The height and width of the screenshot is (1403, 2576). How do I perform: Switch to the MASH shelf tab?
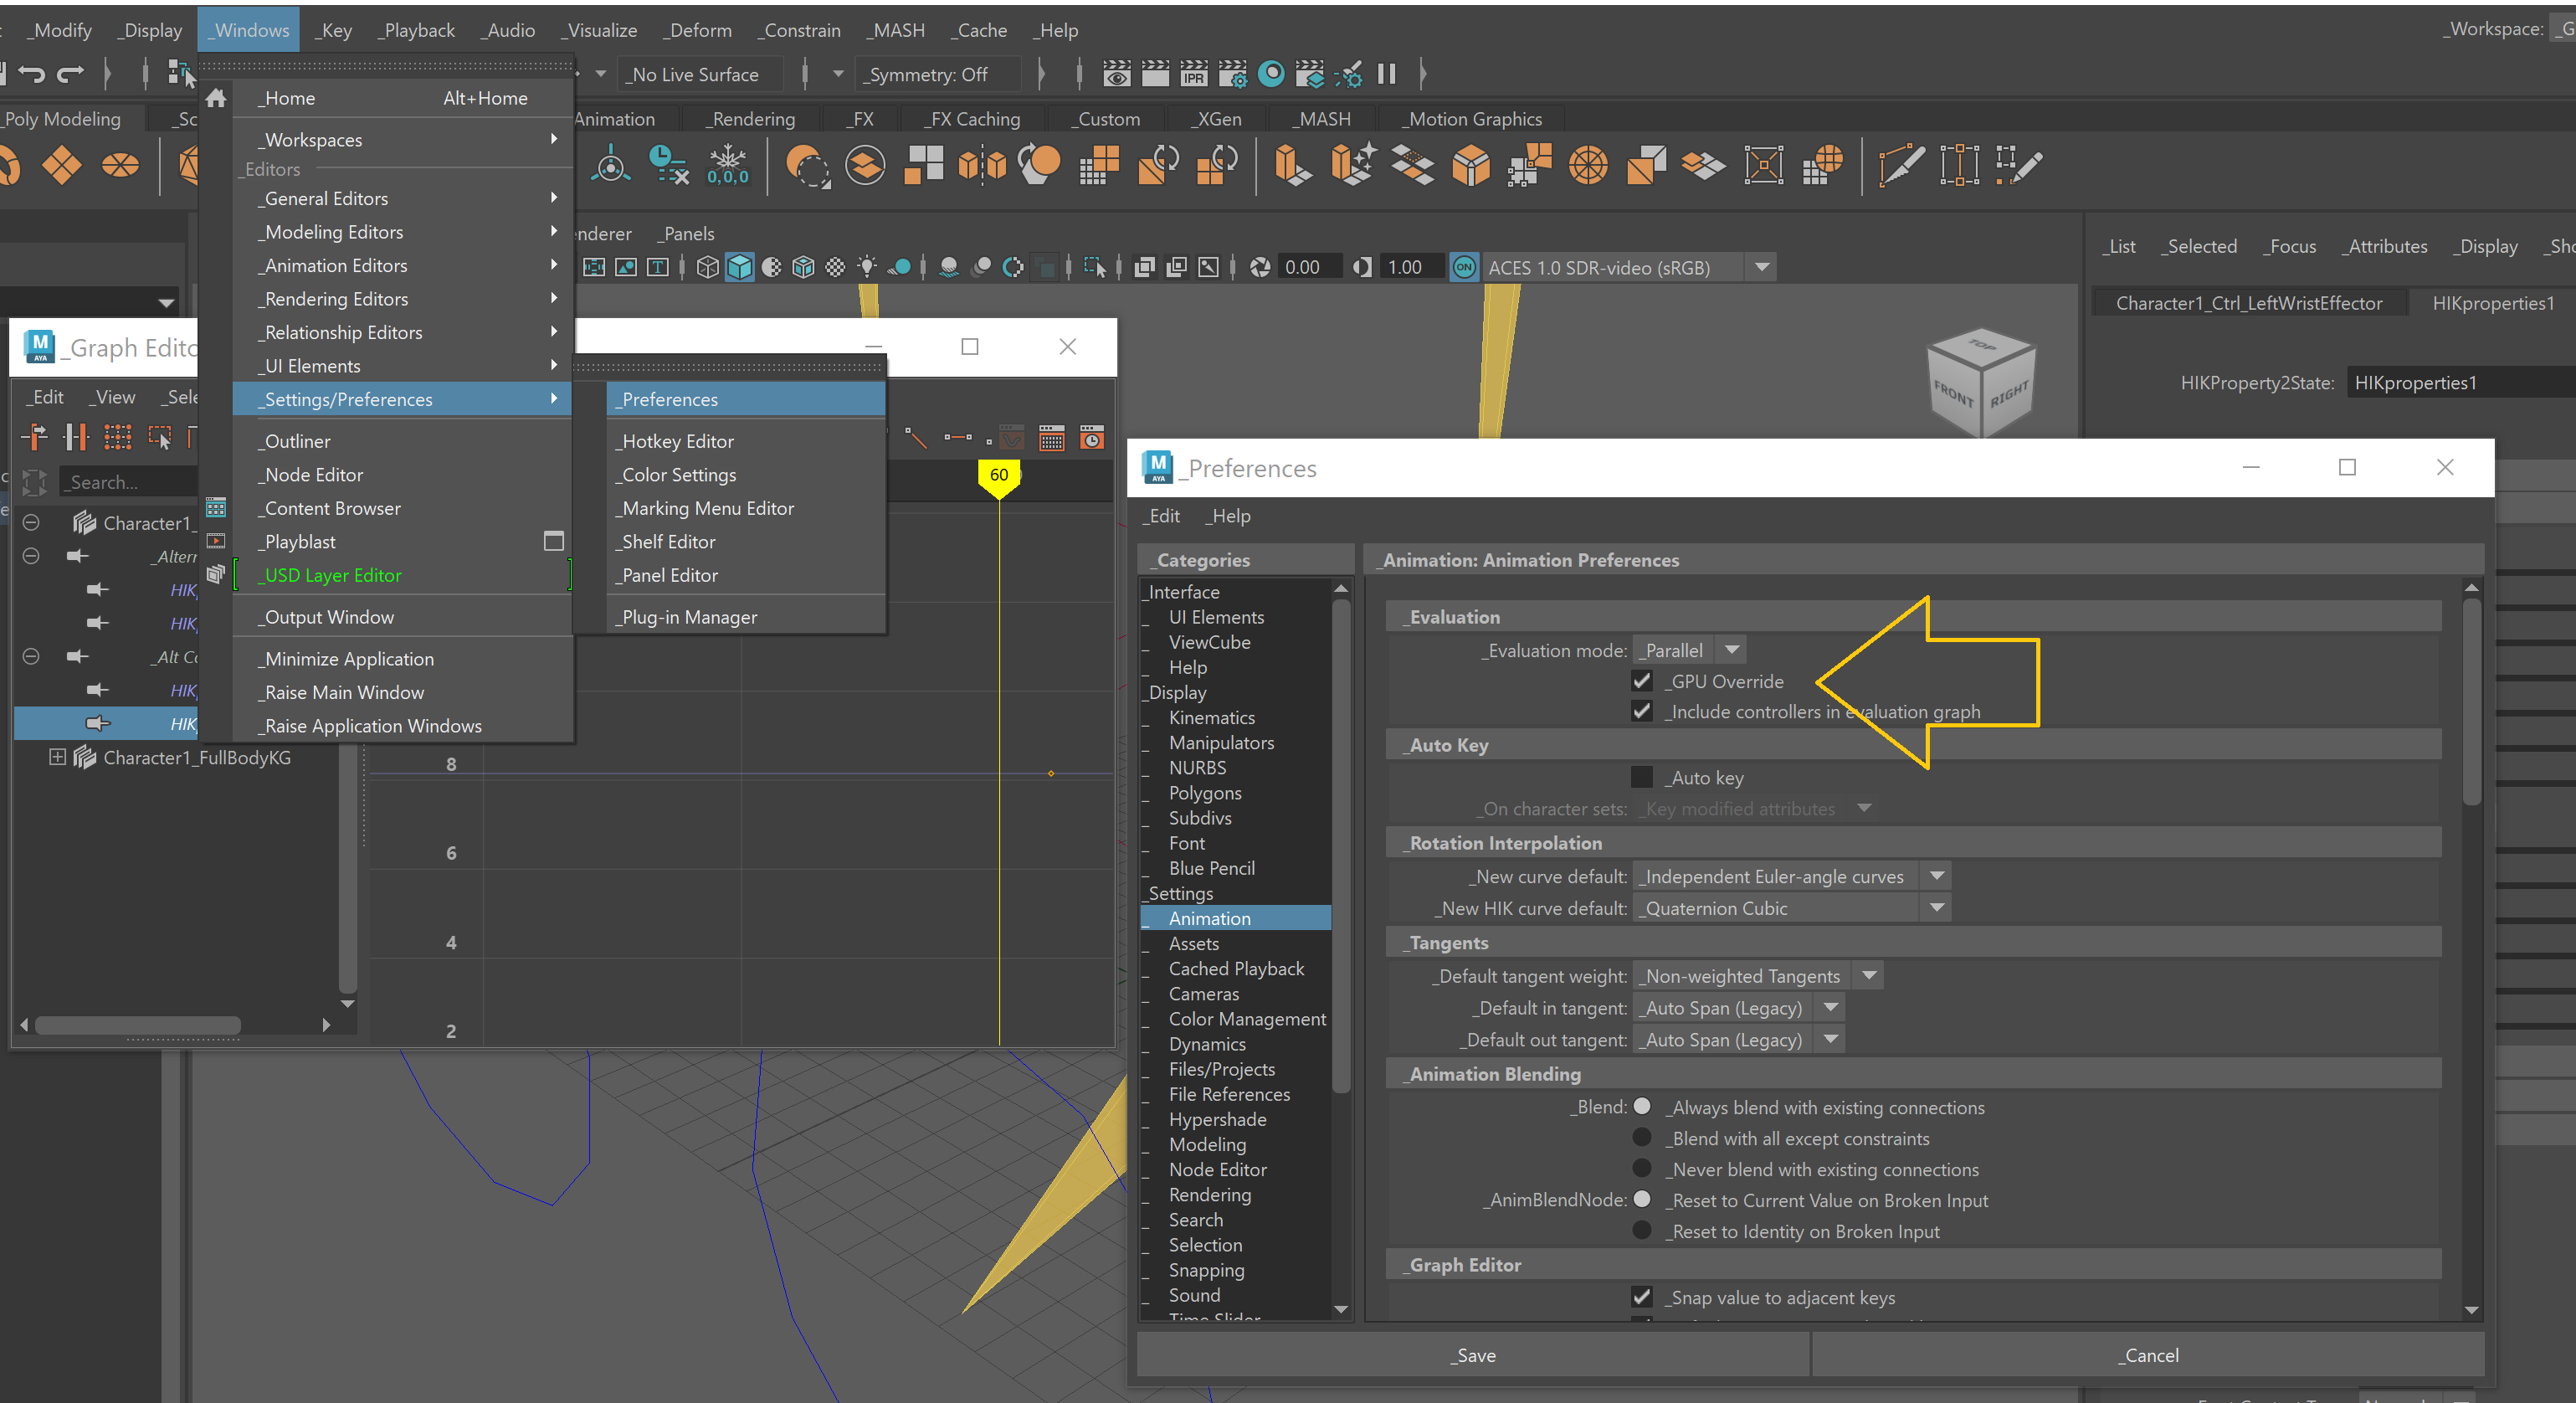click(x=1321, y=118)
